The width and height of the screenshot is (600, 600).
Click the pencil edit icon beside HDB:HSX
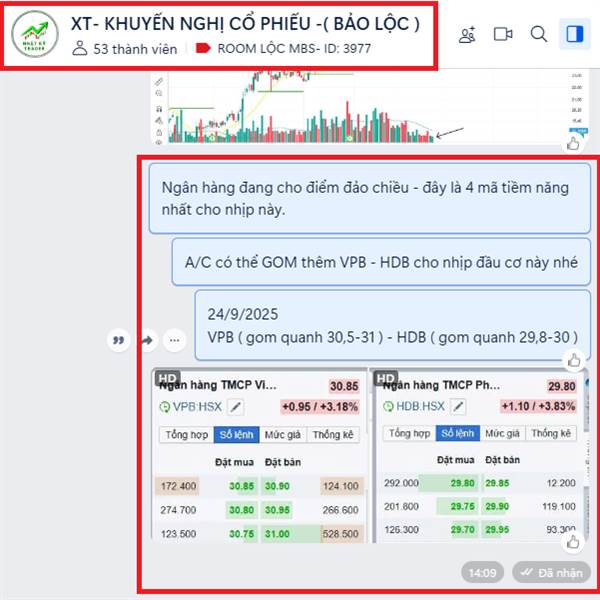tap(458, 406)
